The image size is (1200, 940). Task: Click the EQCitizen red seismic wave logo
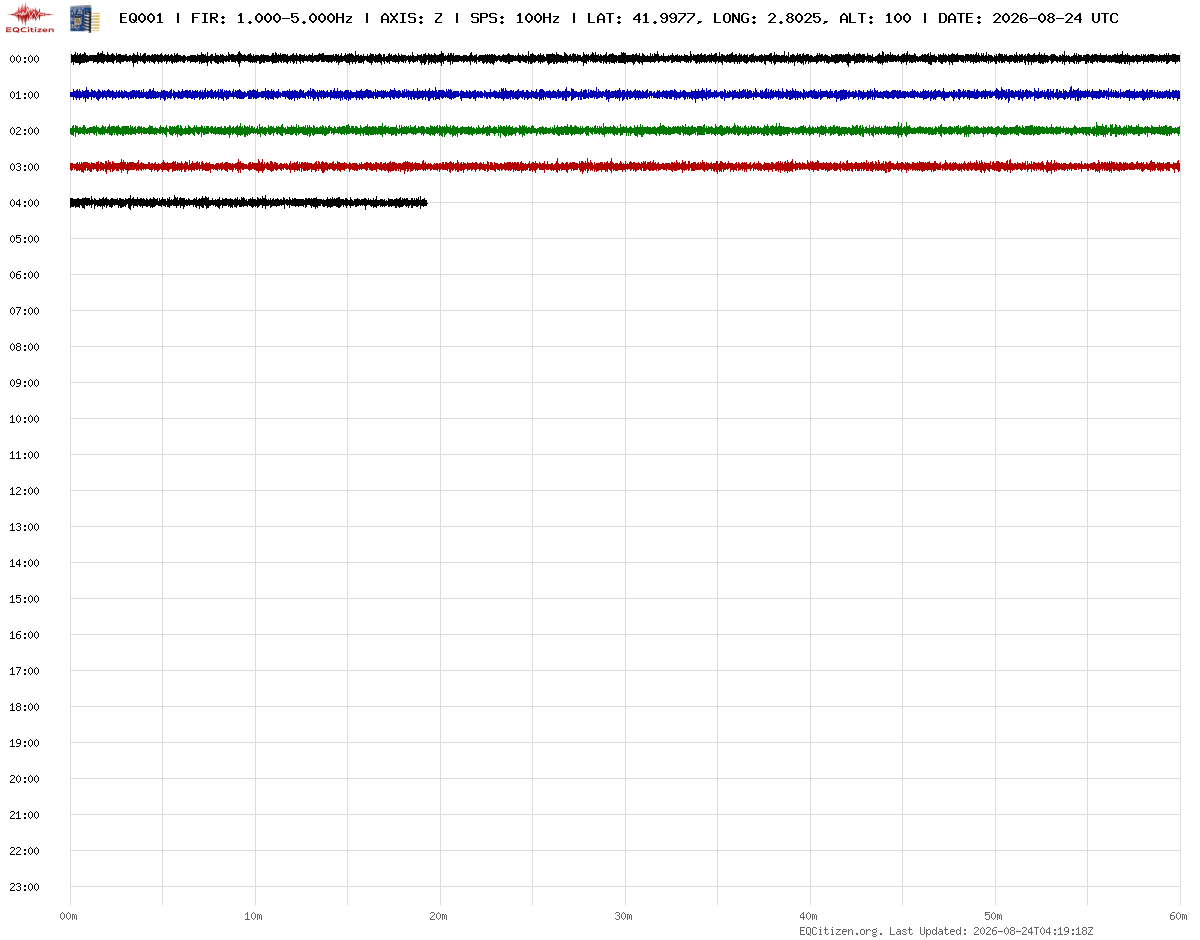(x=30, y=17)
